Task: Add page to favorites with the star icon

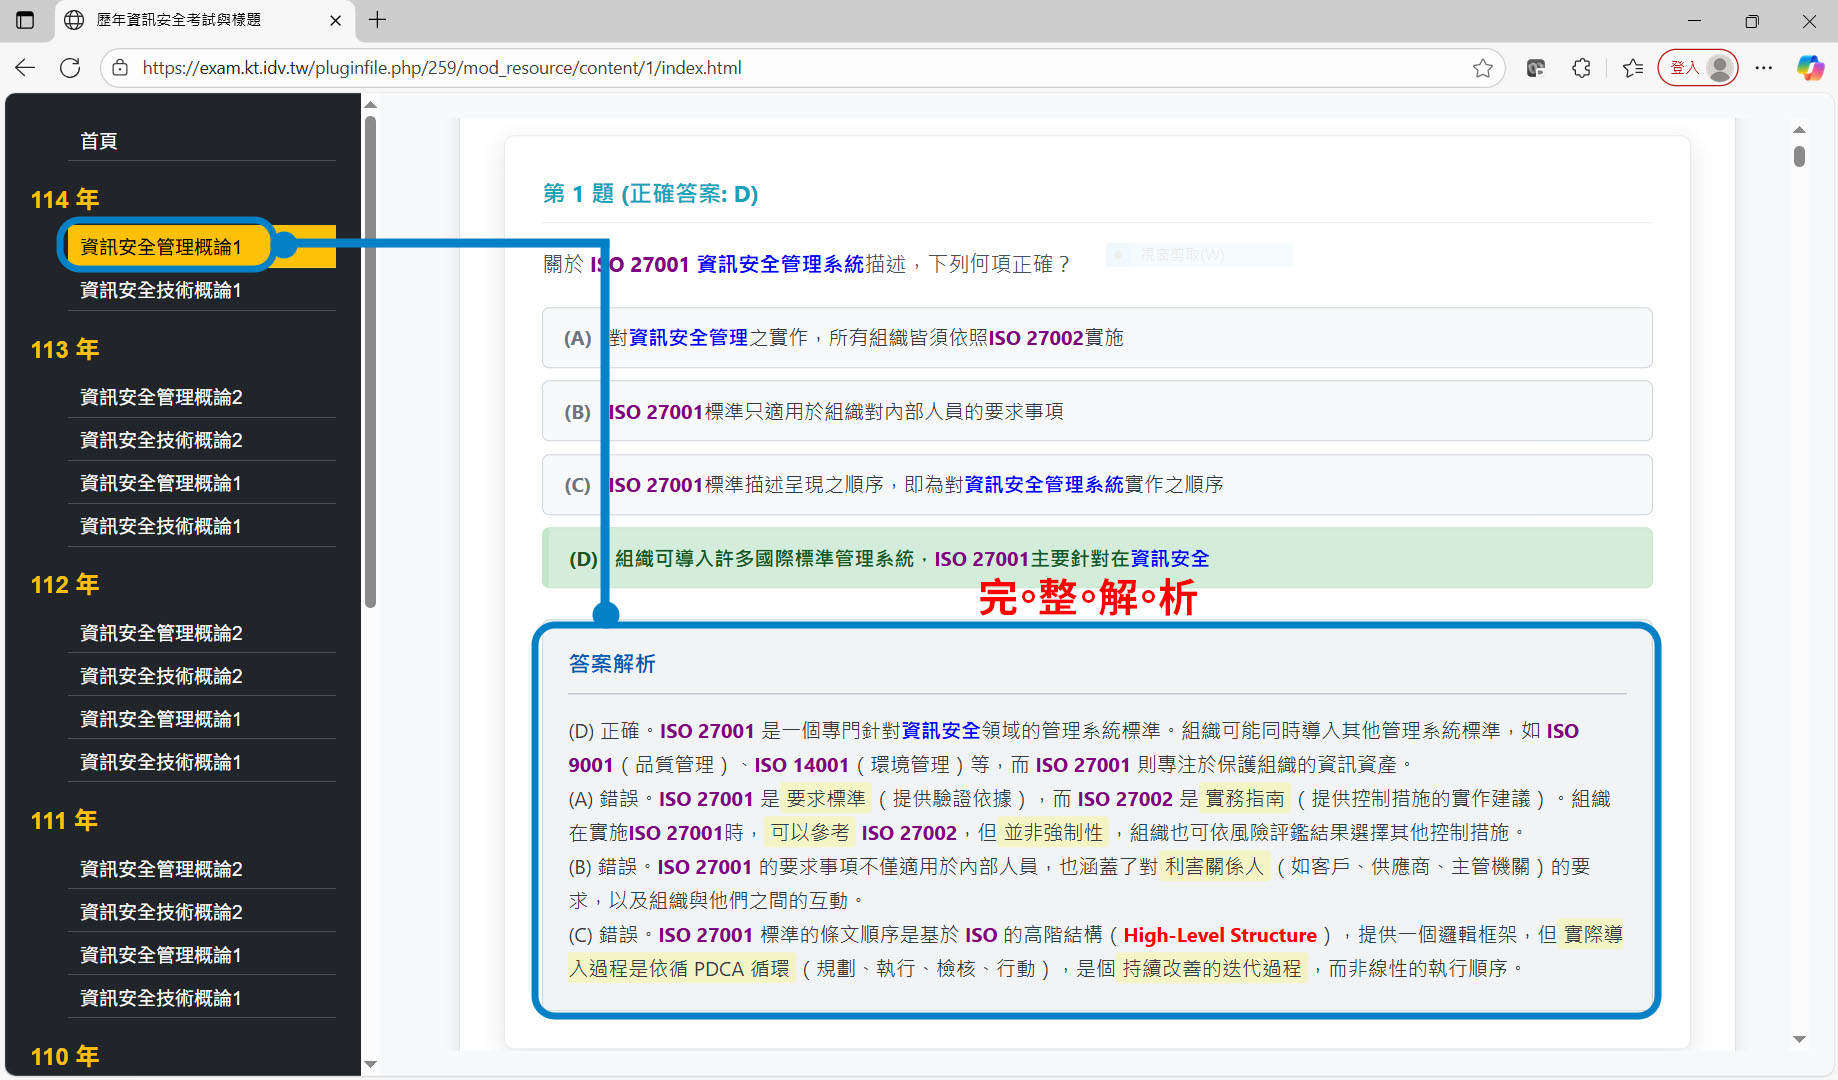Action: coord(1482,68)
